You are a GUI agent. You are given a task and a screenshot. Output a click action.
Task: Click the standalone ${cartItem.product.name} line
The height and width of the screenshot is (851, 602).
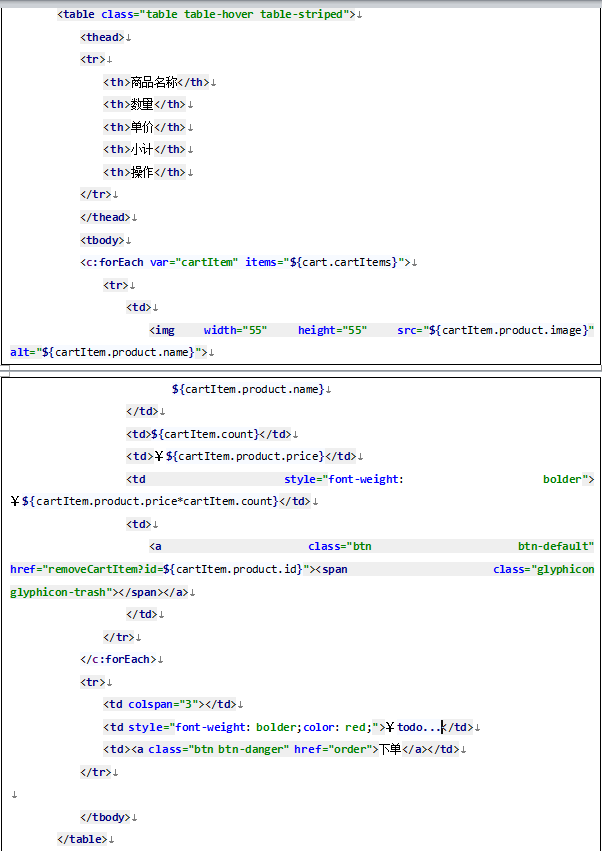pos(248,389)
